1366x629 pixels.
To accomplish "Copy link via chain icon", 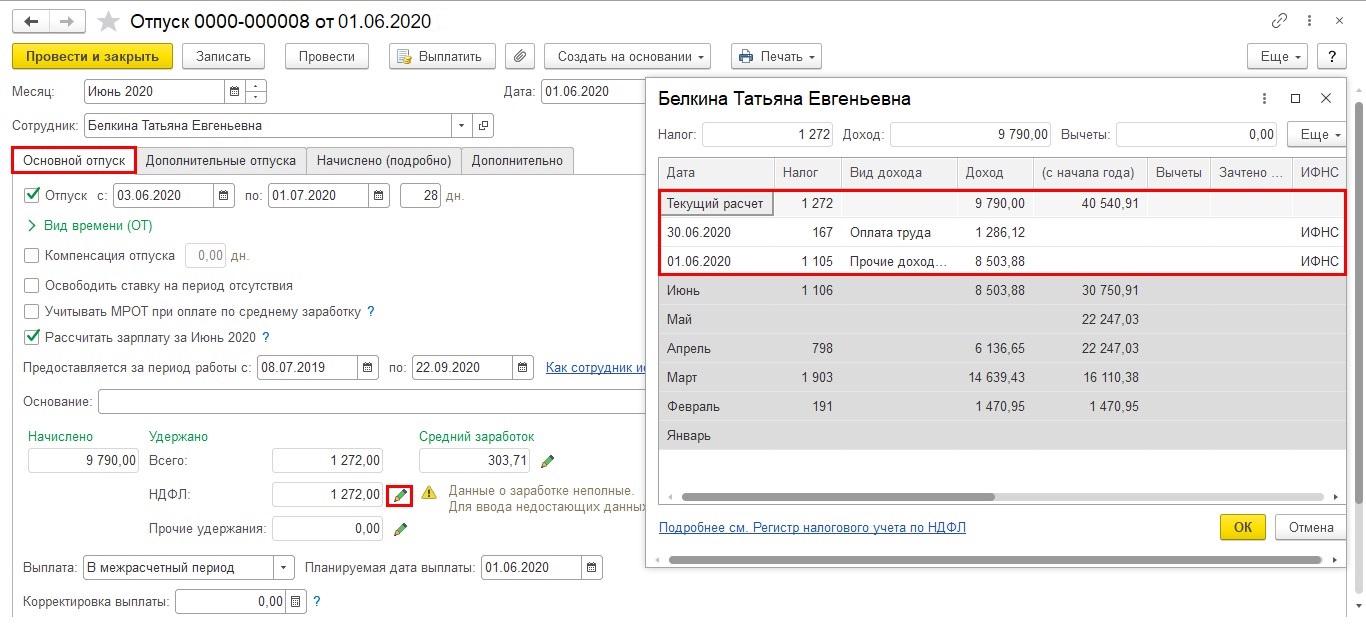I will pyautogui.click(x=1278, y=20).
